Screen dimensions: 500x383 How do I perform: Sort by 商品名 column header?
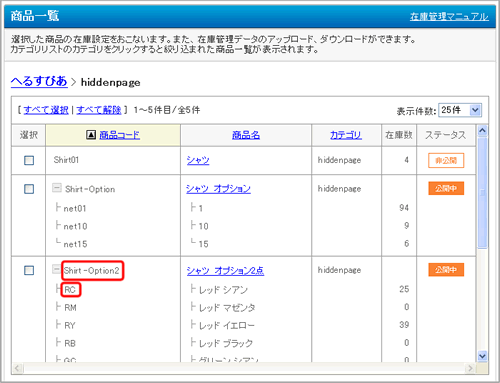tap(246, 135)
